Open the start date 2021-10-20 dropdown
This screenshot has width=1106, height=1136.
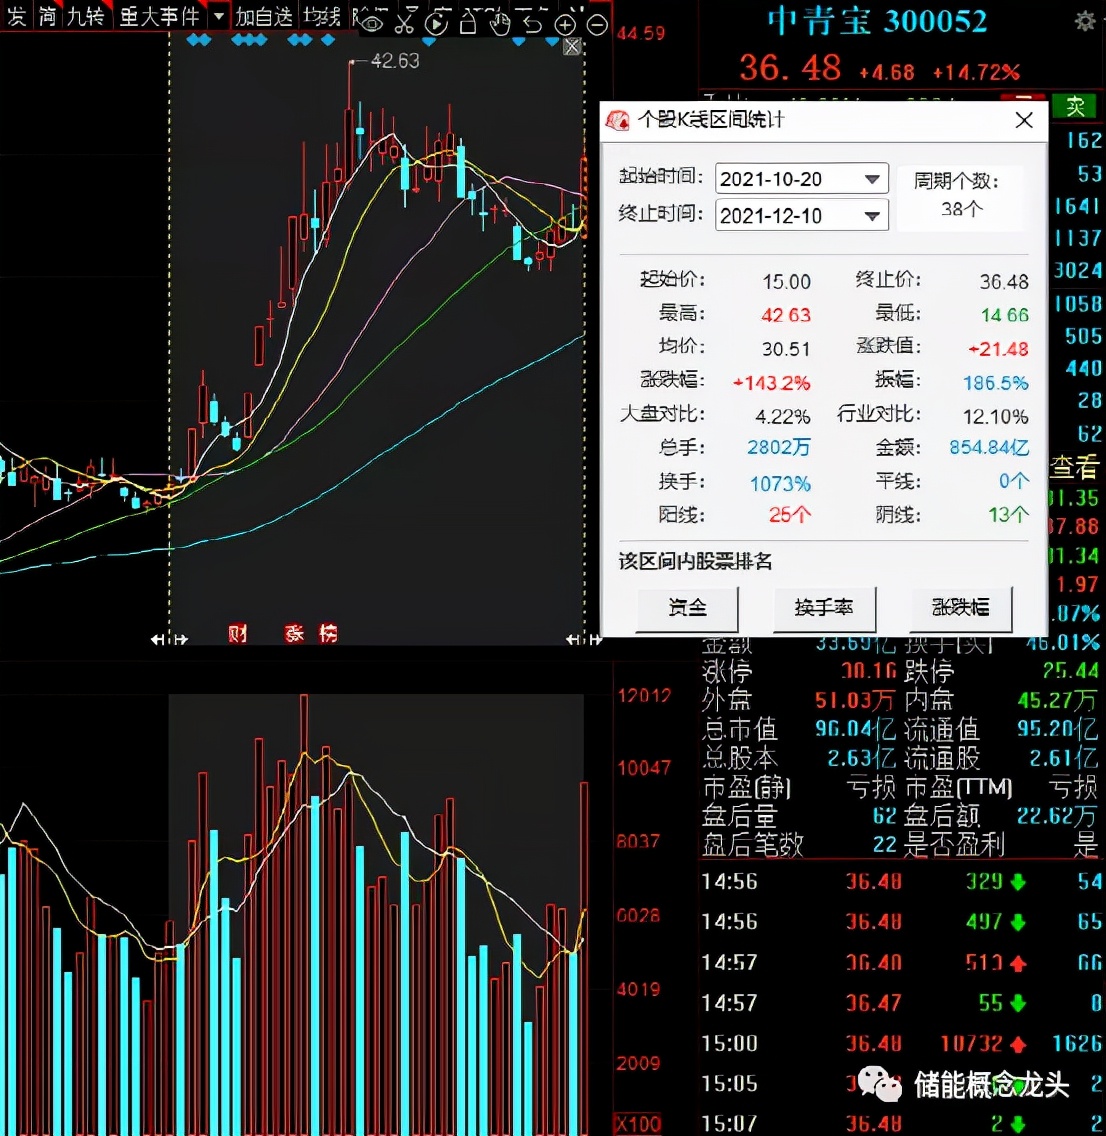point(872,179)
